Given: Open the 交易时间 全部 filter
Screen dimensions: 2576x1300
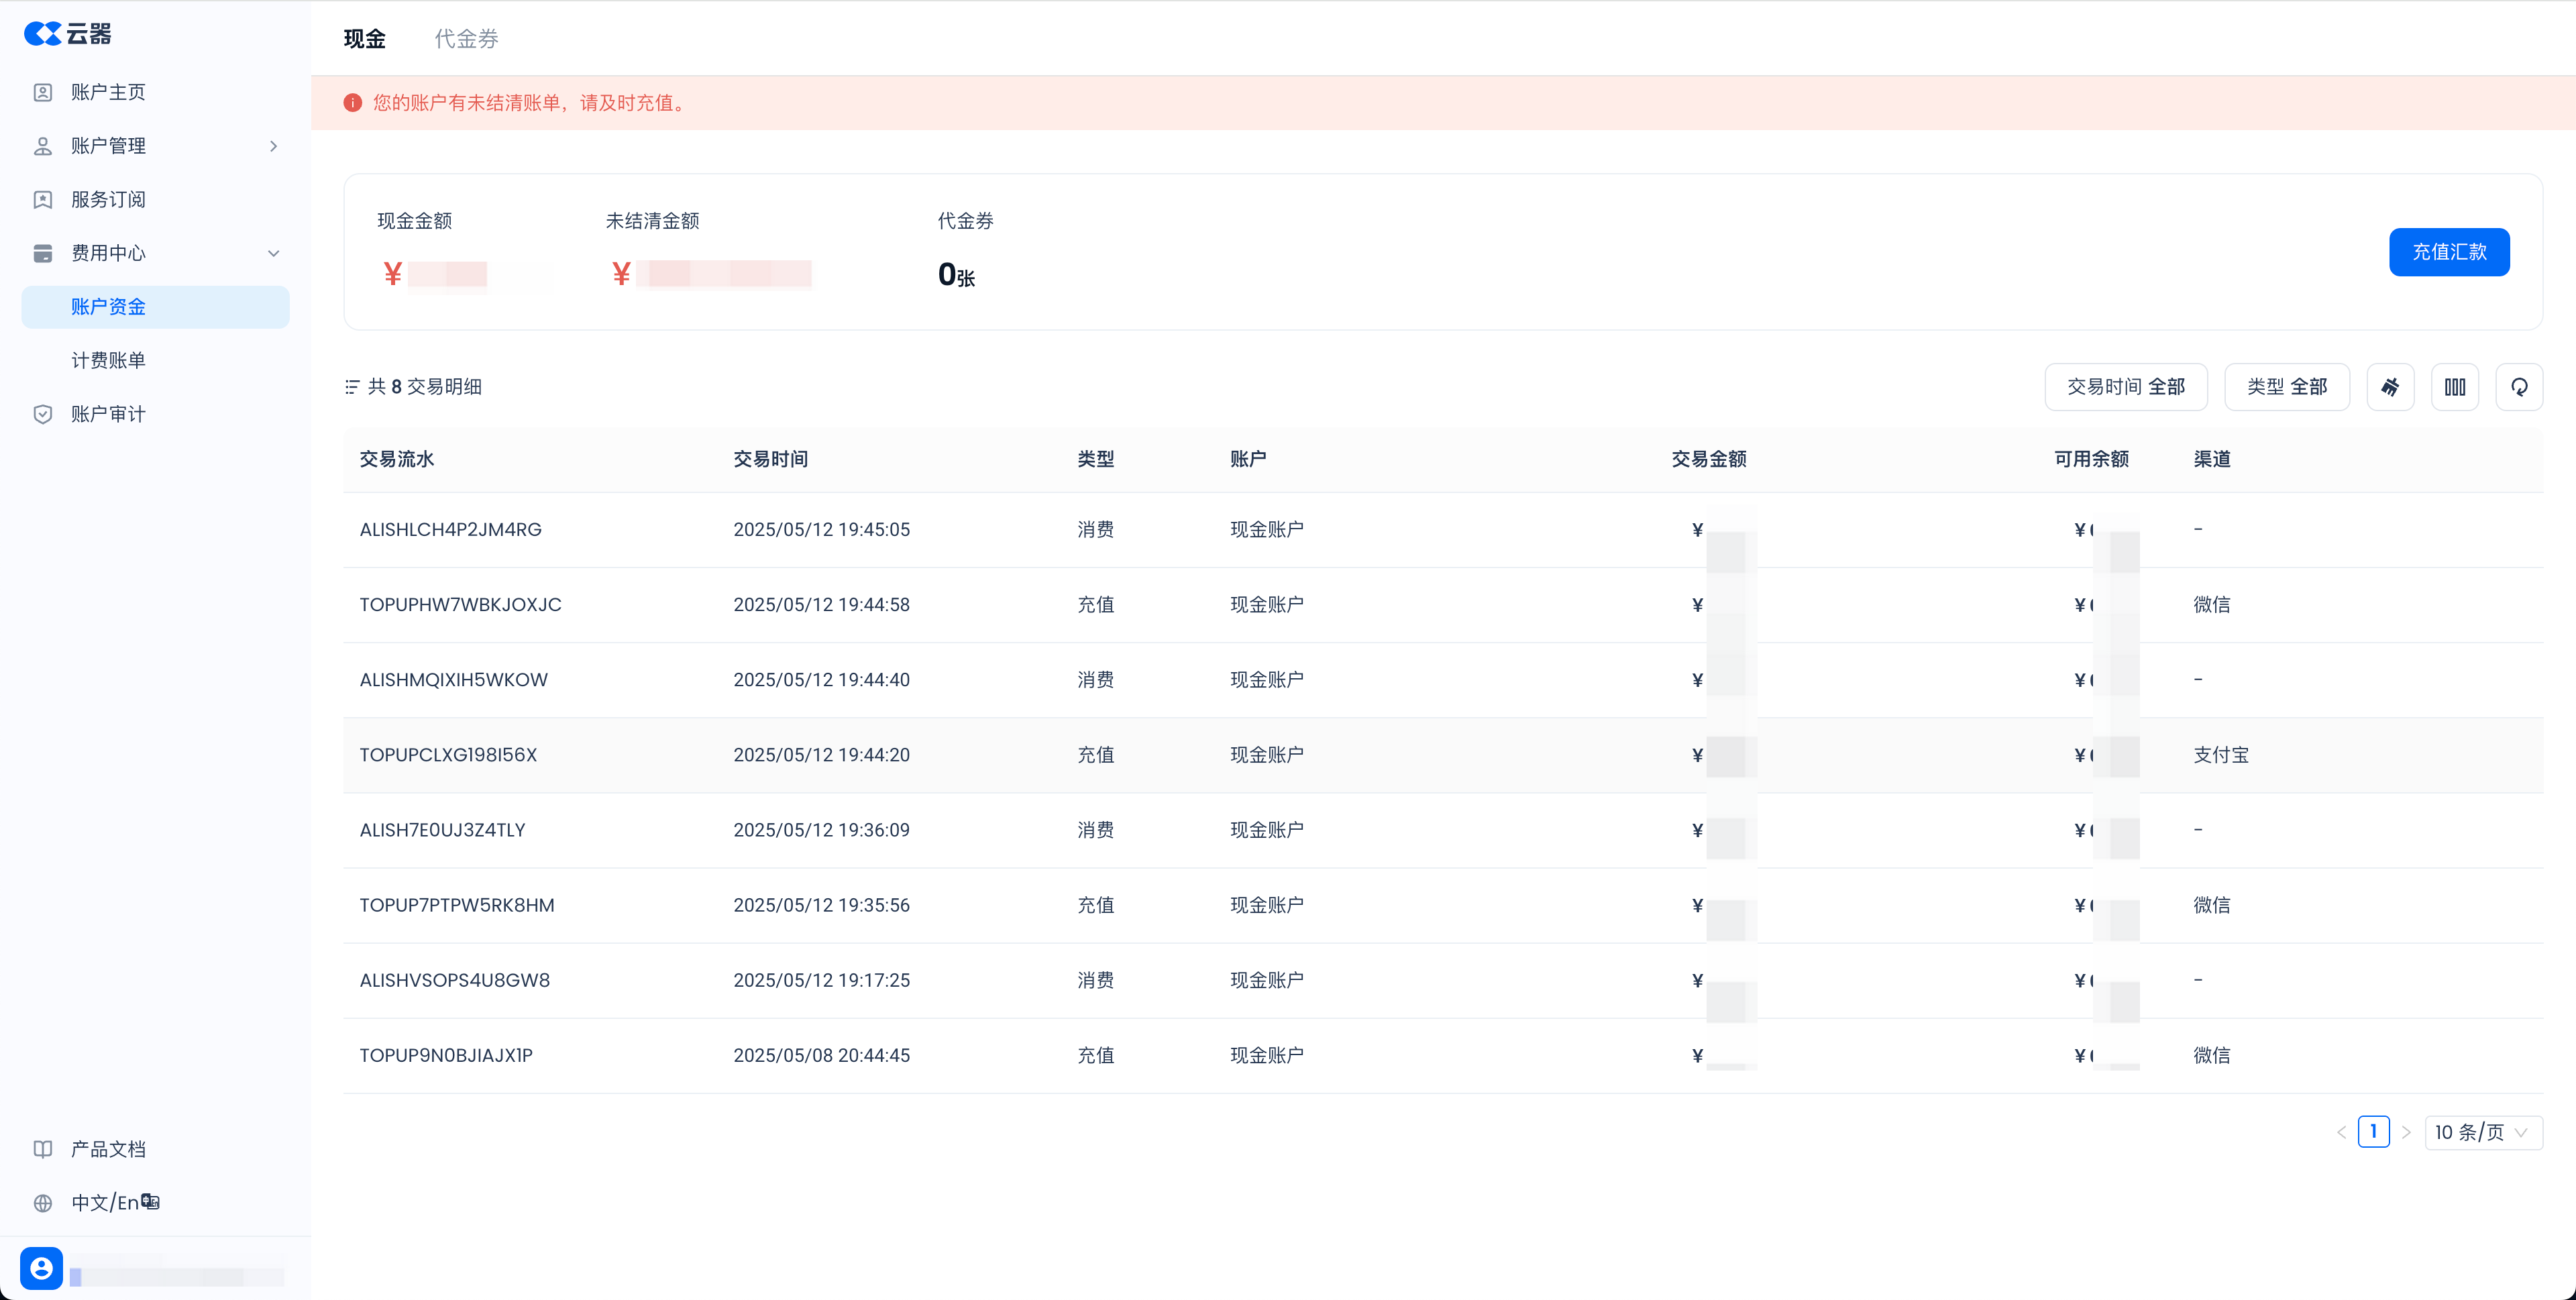Looking at the screenshot, I should coord(2125,387).
